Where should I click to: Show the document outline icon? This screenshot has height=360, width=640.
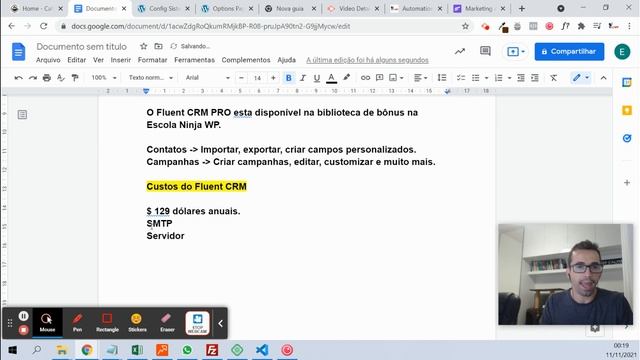[x=22, y=115]
